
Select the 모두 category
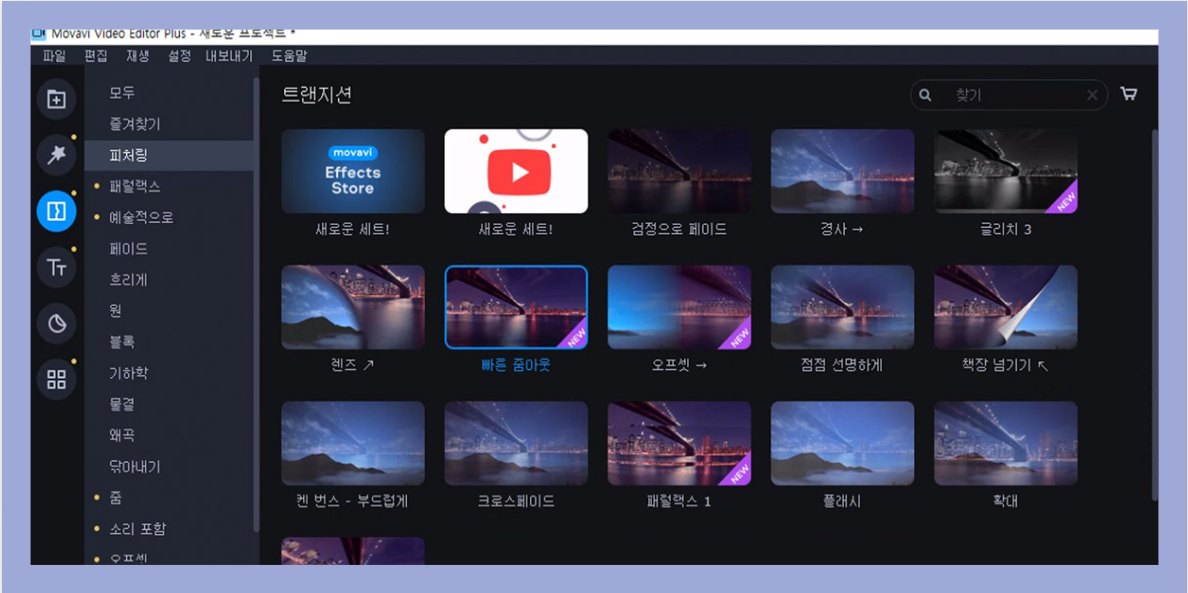tap(122, 93)
